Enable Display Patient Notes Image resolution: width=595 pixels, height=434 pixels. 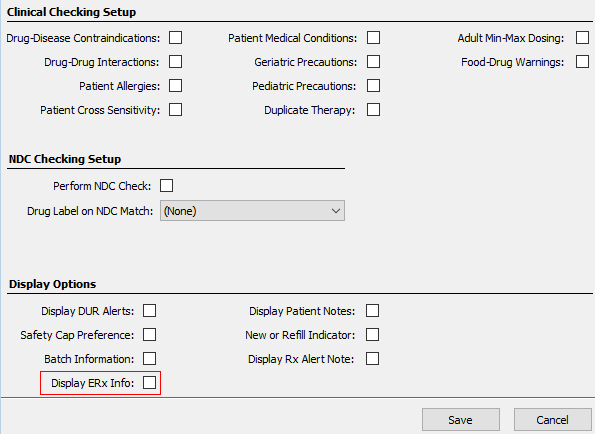(x=373, y=311)
